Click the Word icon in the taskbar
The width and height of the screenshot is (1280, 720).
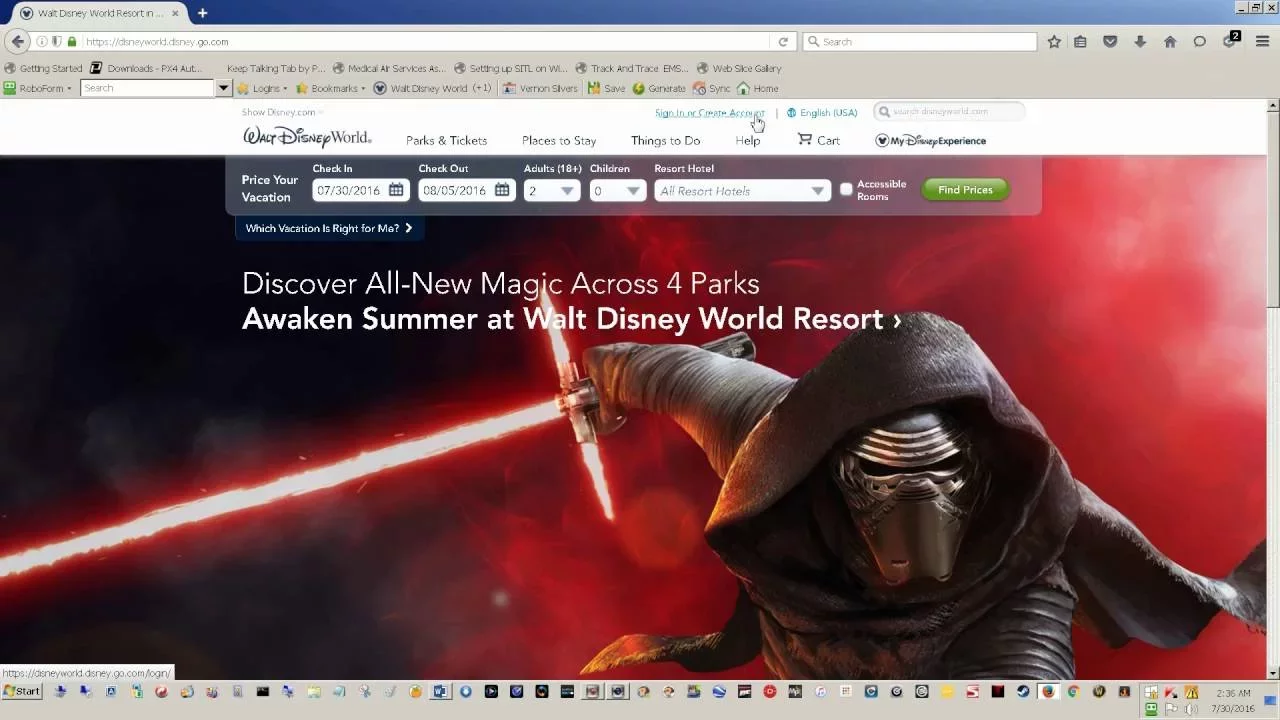pos(440,691)
